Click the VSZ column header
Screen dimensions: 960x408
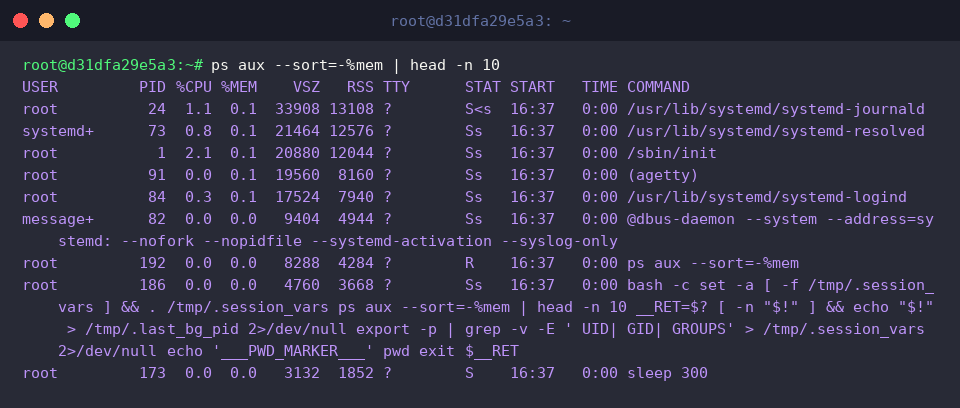[306, 87]
